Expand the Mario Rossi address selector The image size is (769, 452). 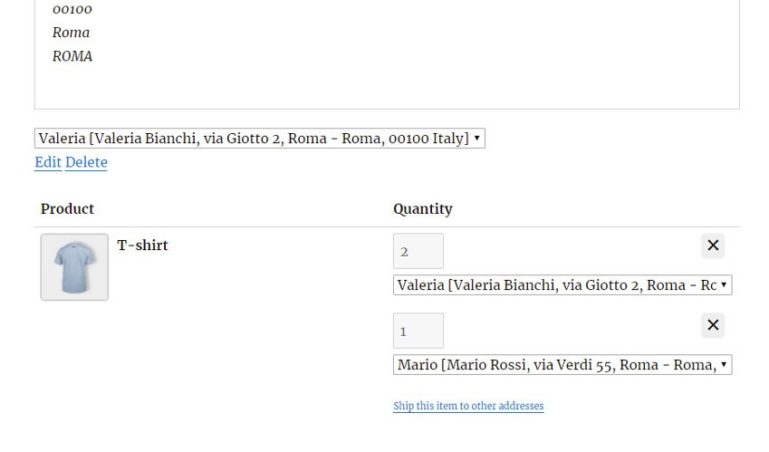click(x=563, y=365)
